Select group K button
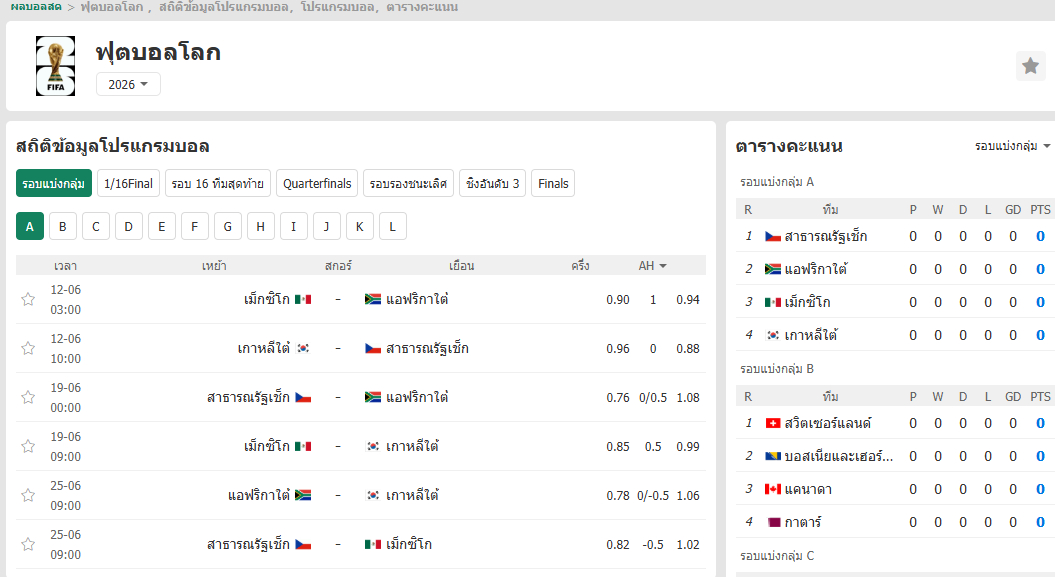 coord(359,227)
